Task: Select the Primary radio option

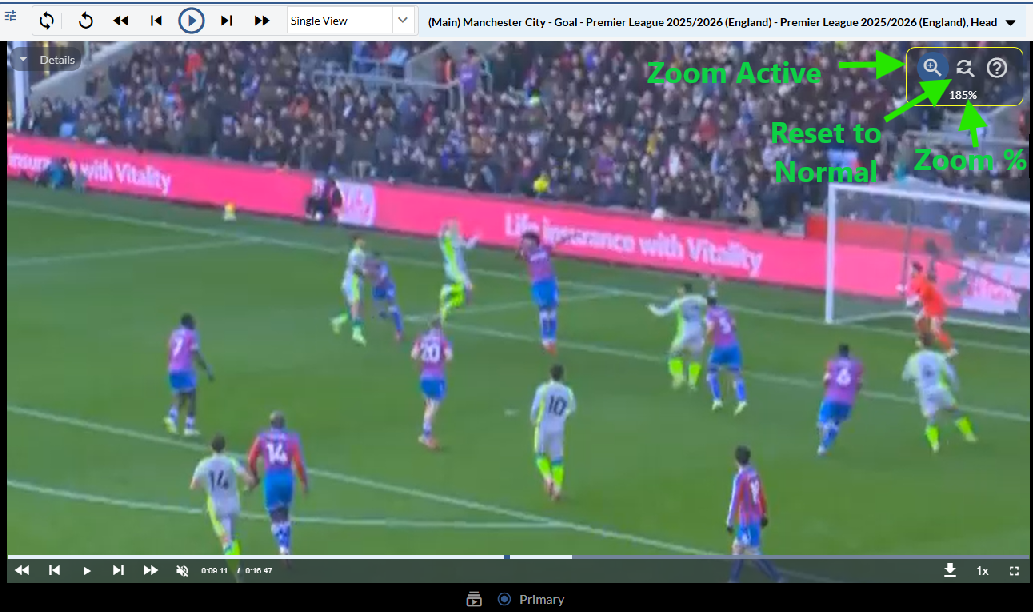Action: tap(505, 599)
